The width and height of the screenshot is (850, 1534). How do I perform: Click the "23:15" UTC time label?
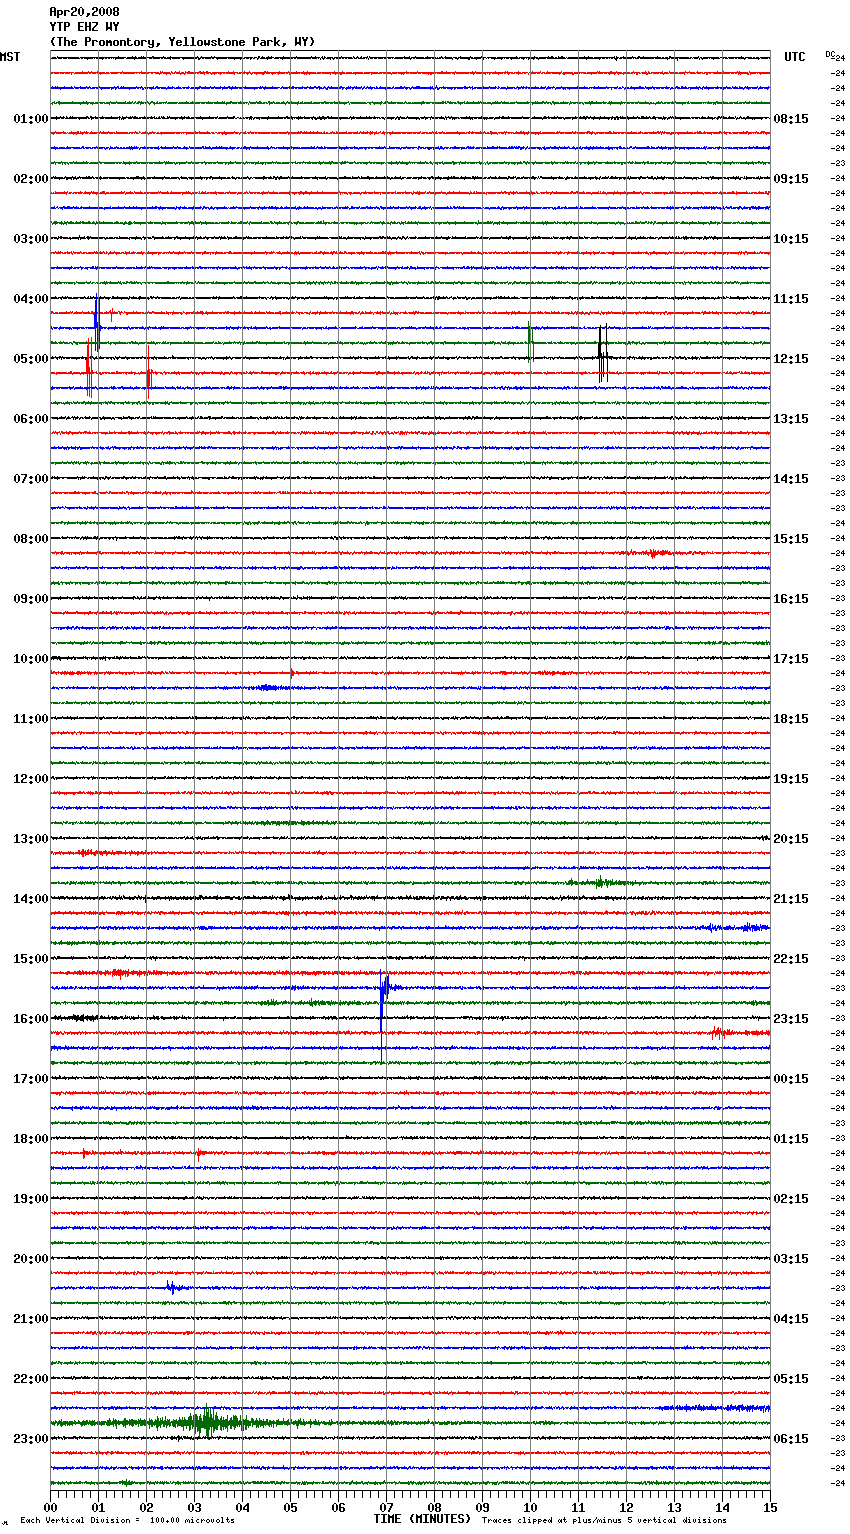791,1019
